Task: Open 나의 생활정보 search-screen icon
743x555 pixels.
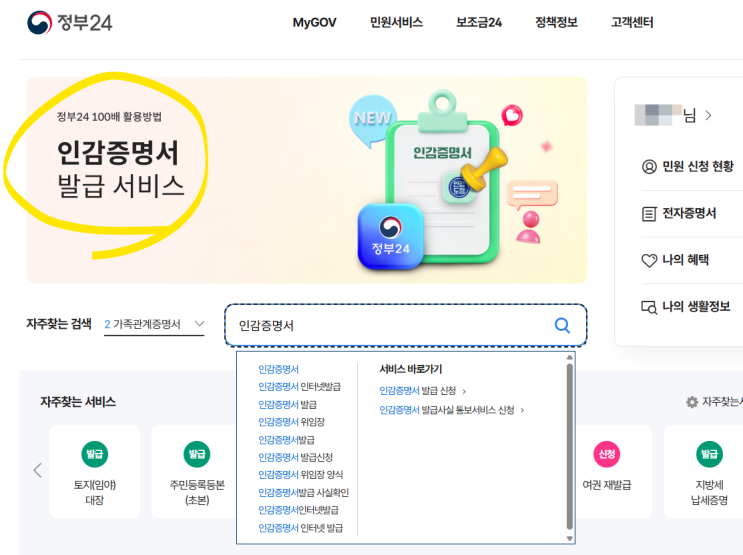Action: tap(649, 307)
